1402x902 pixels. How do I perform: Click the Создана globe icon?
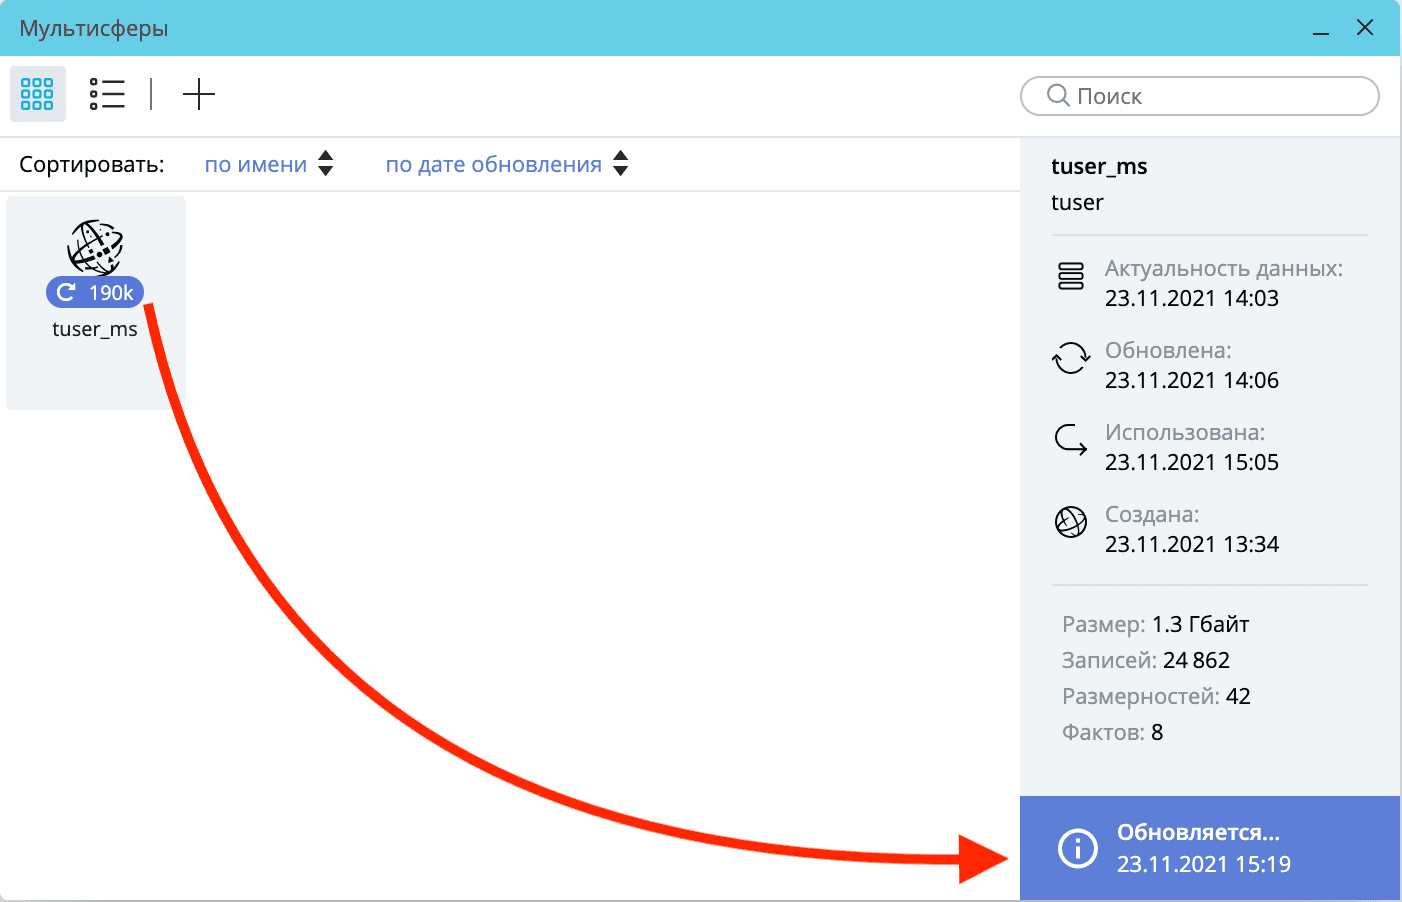tap(1071, 522)
